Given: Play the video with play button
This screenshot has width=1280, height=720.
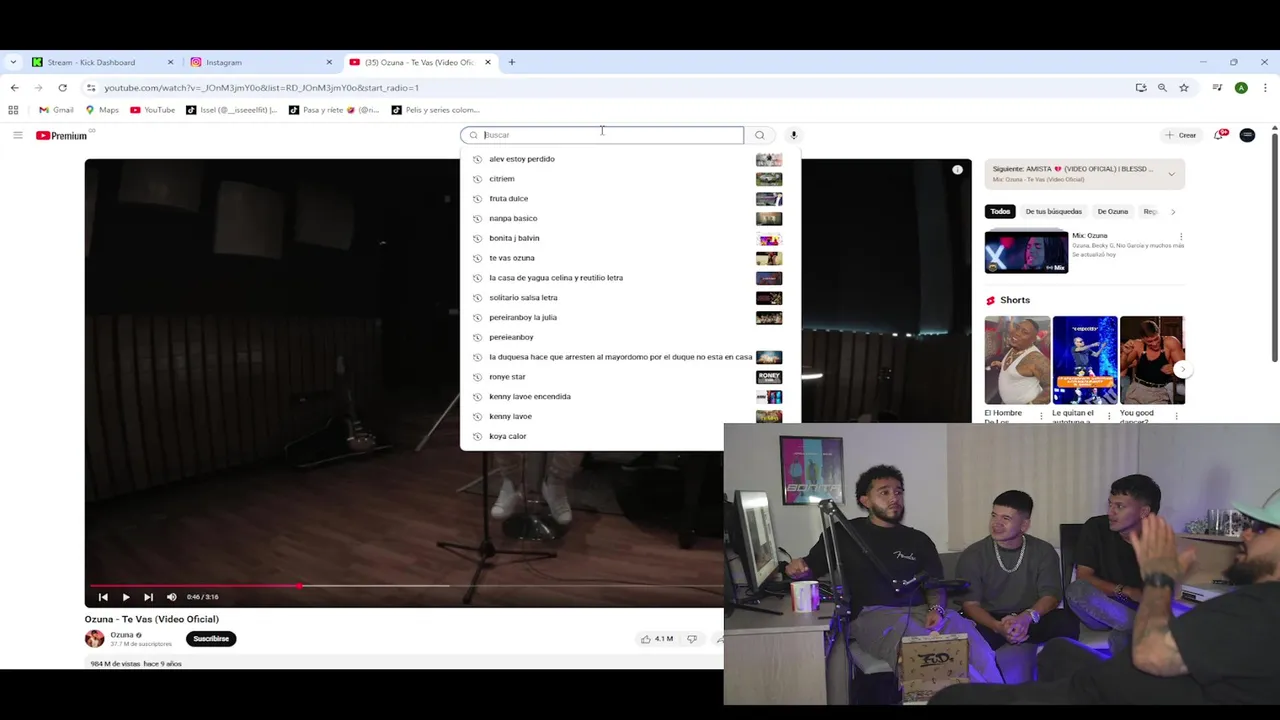Looking at the screenshot, I should pos(126,597).
